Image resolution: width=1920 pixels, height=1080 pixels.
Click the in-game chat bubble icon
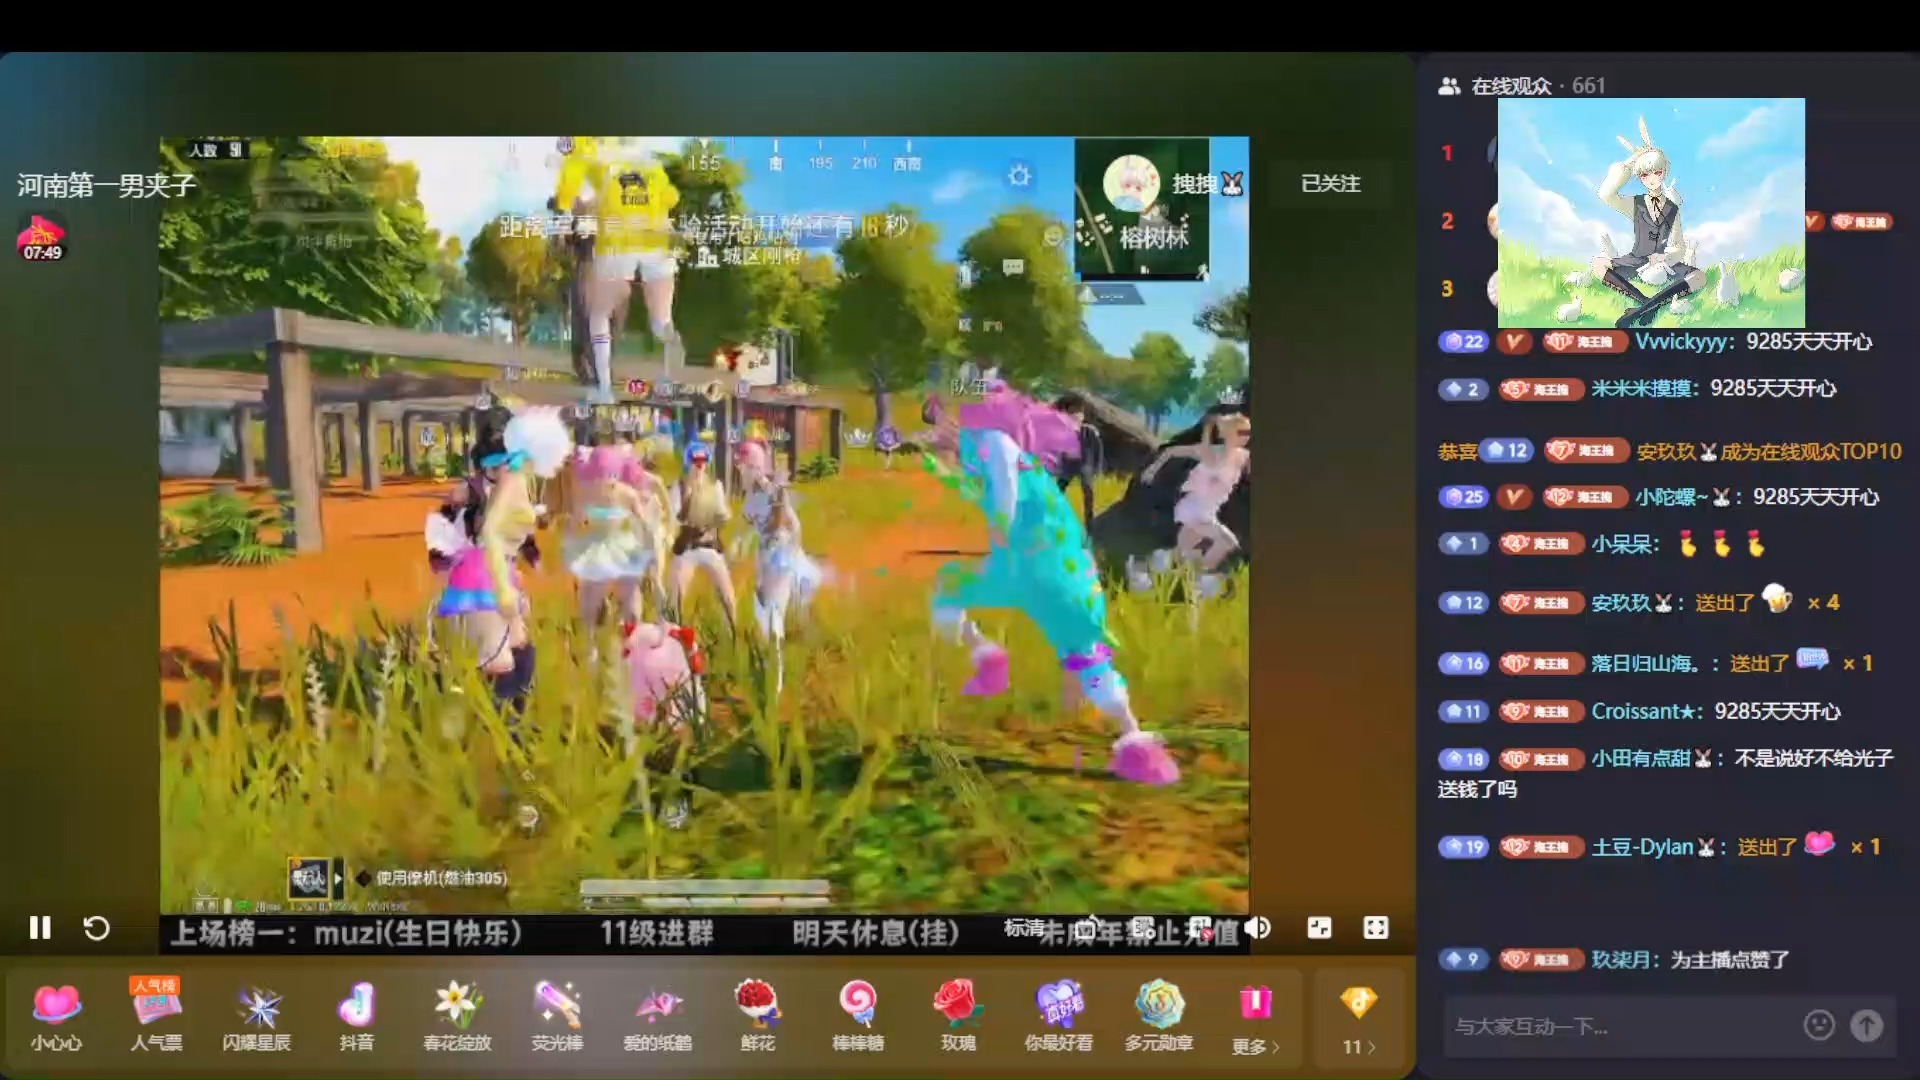click(x=1013, y=267)
